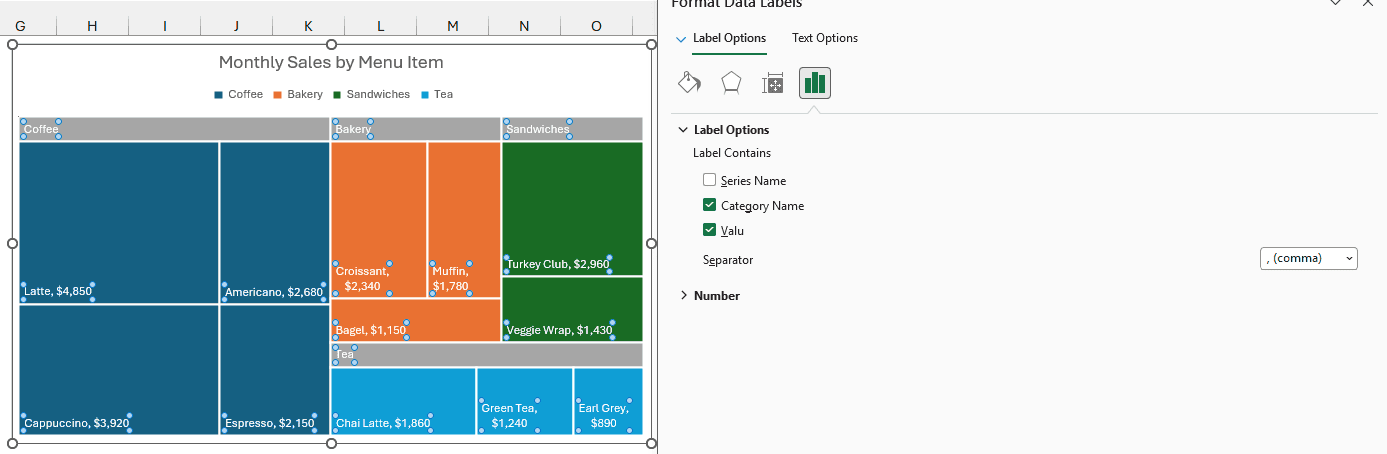Select the Earl Grey, $890 data label
Viewport: 1387px width, 454px height.
click(603, 415)
